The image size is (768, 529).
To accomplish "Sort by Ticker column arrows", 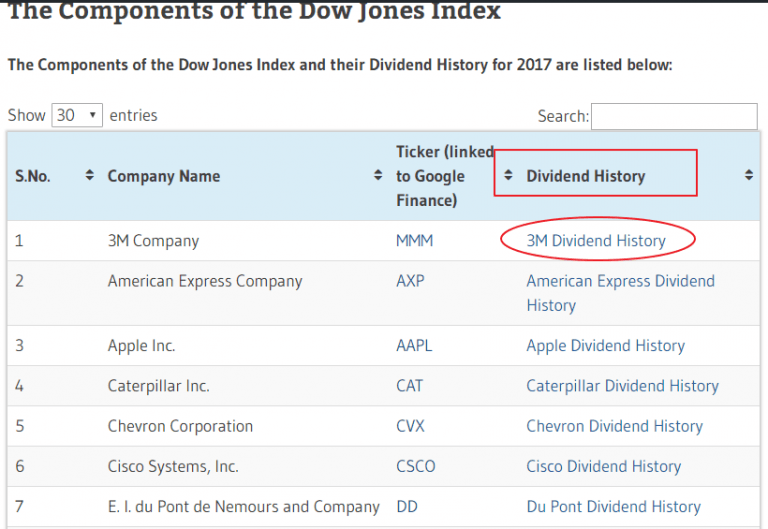I will click(508, 175).
